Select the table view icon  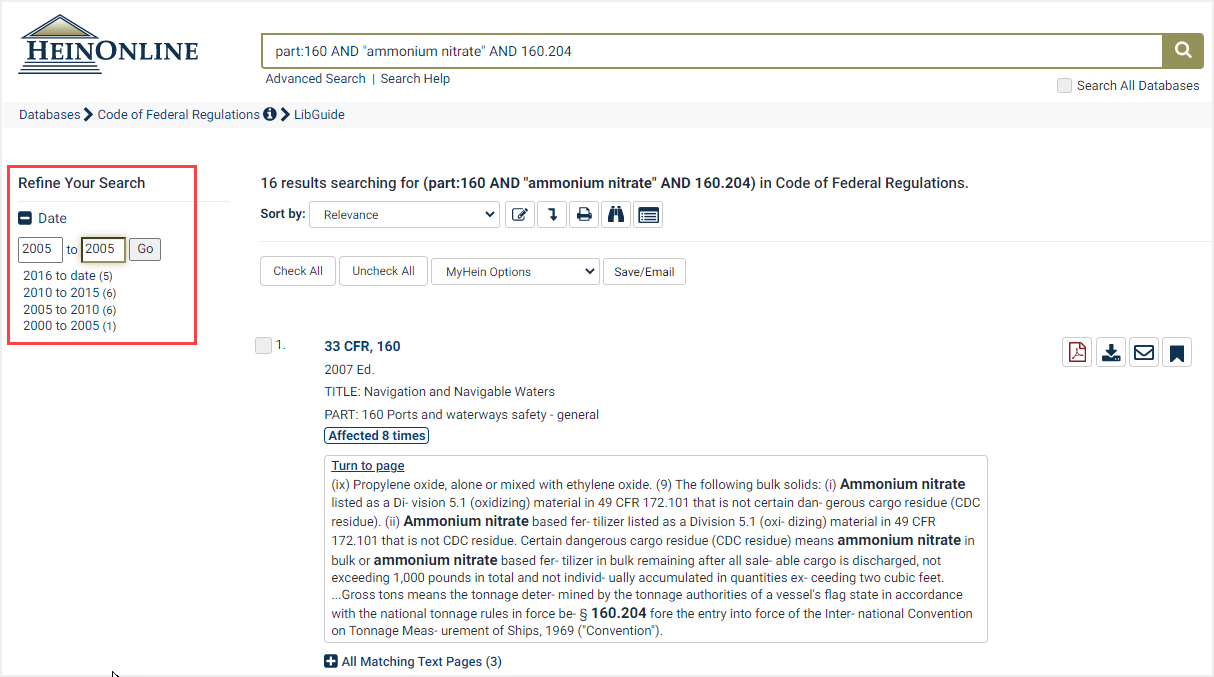click(648, 214)
